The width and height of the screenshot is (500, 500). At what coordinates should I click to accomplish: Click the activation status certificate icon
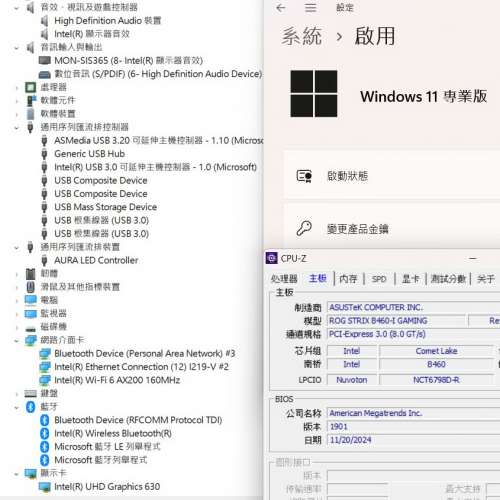click(x=304, y=176)
